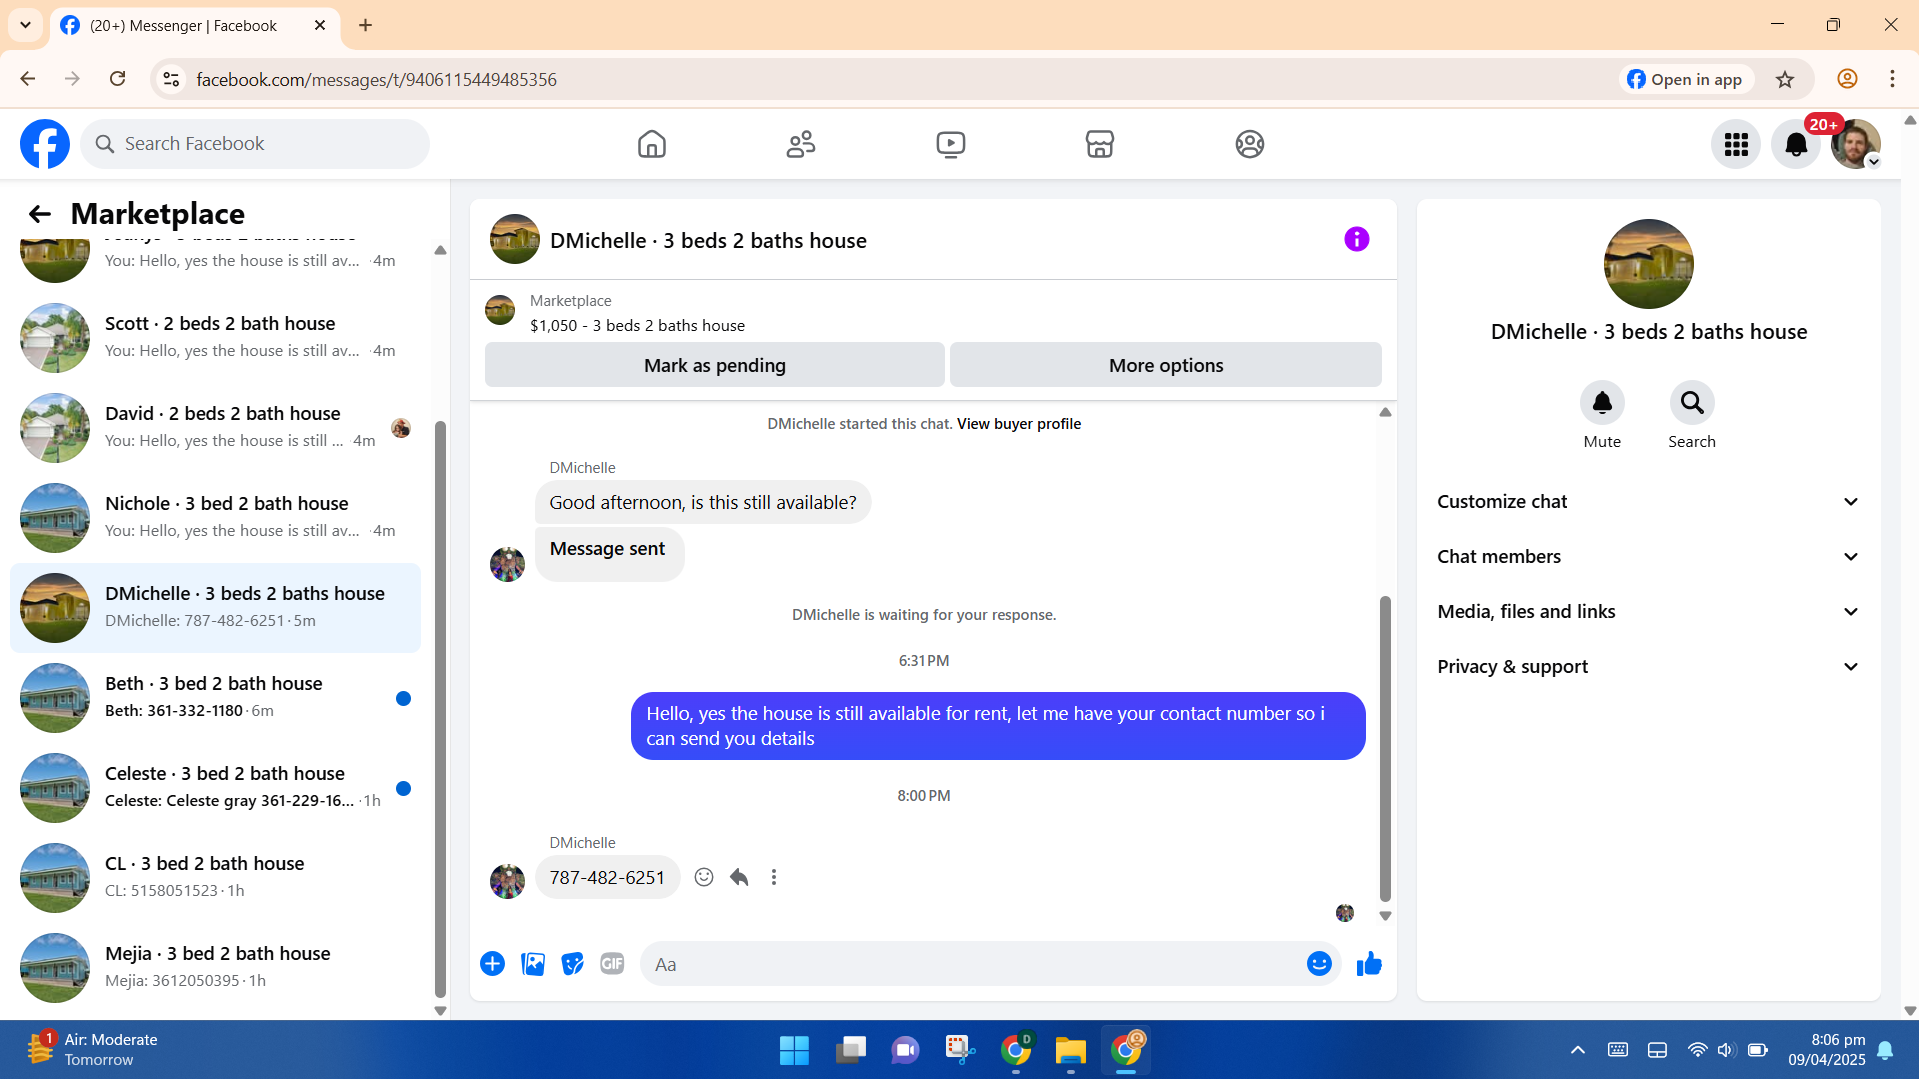
Task: Open Chrome profile icon in toolbar
Action: (1847, 79)
